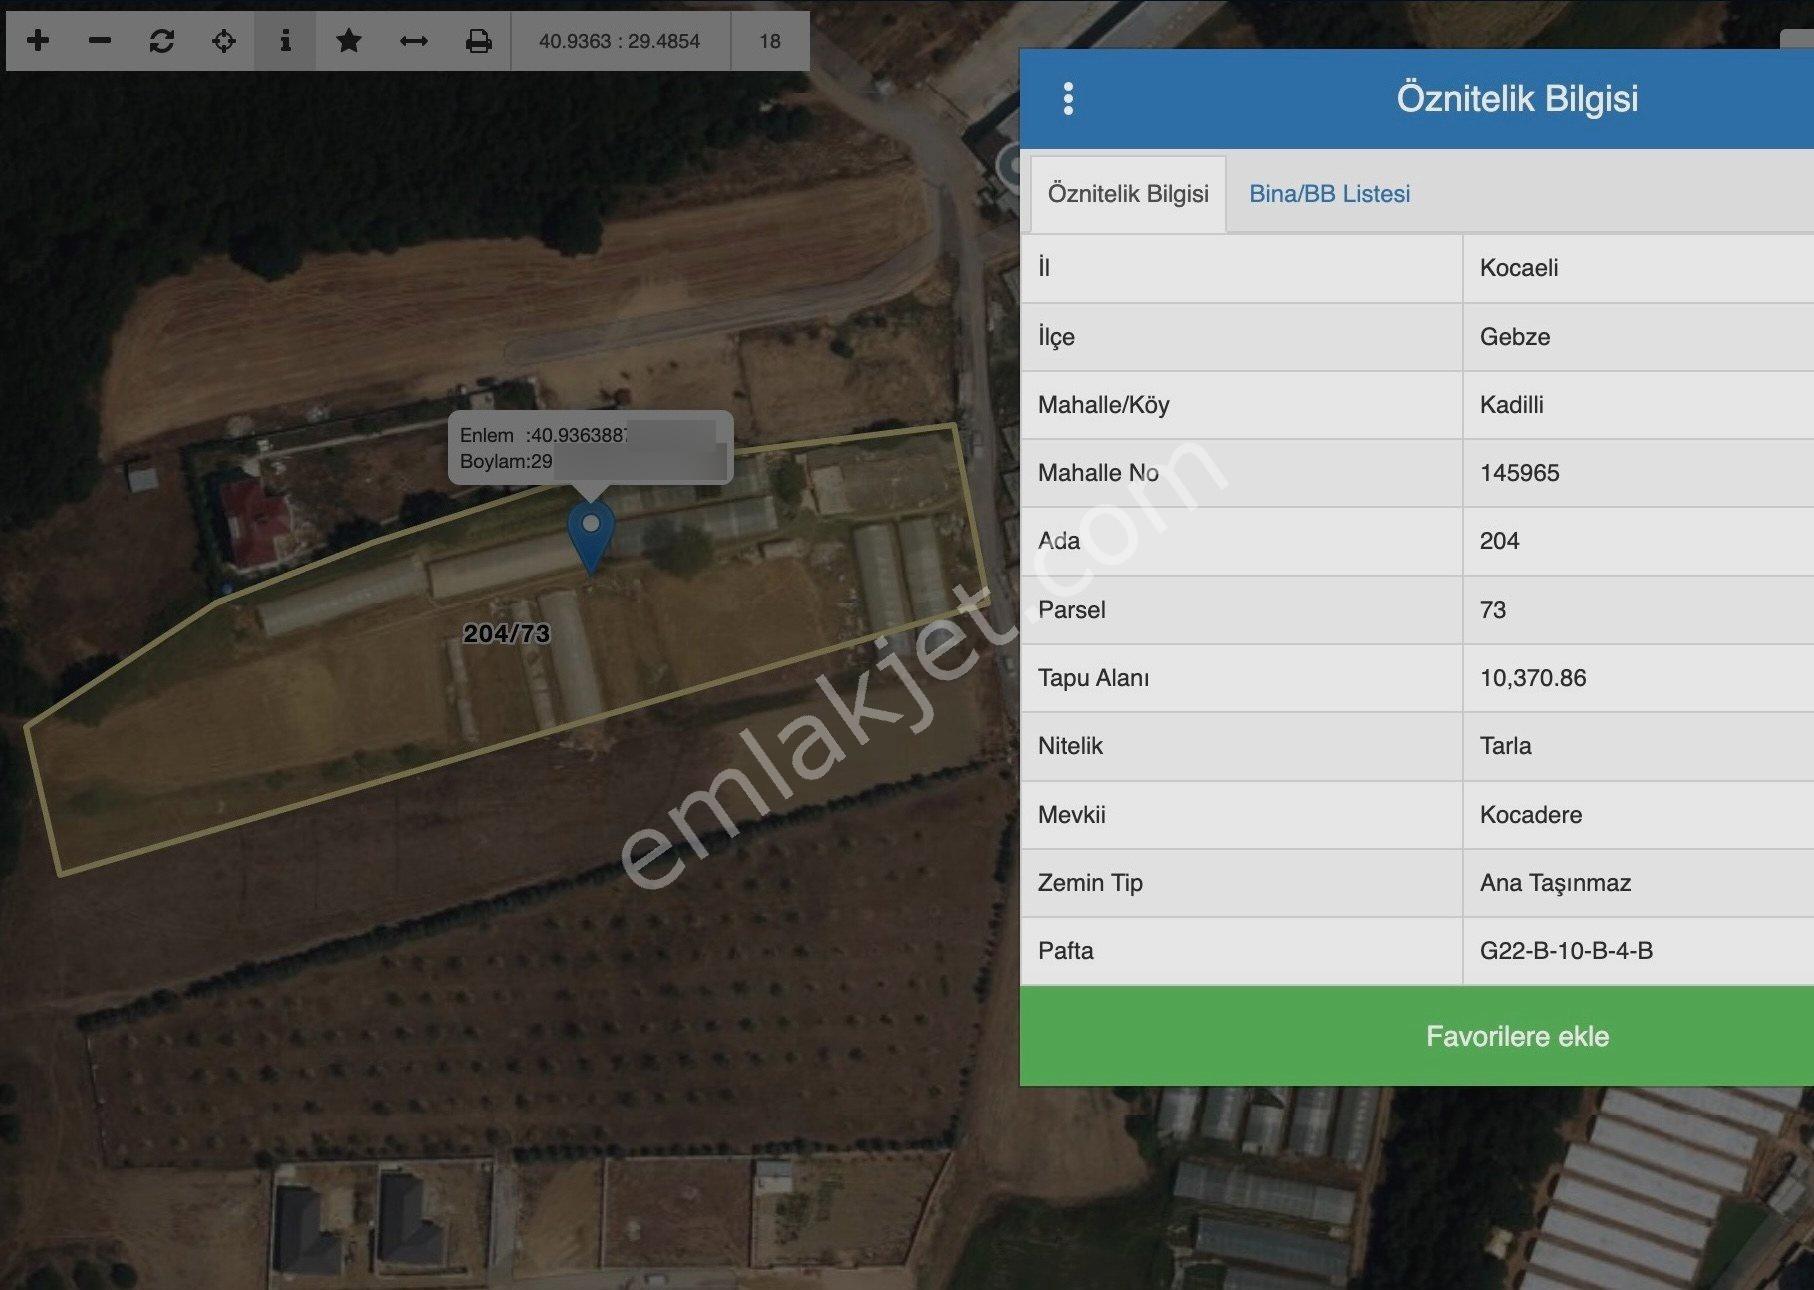
Task: Click the Öznitelik Bilgisi panel header title
Action: coord(1517,99)
